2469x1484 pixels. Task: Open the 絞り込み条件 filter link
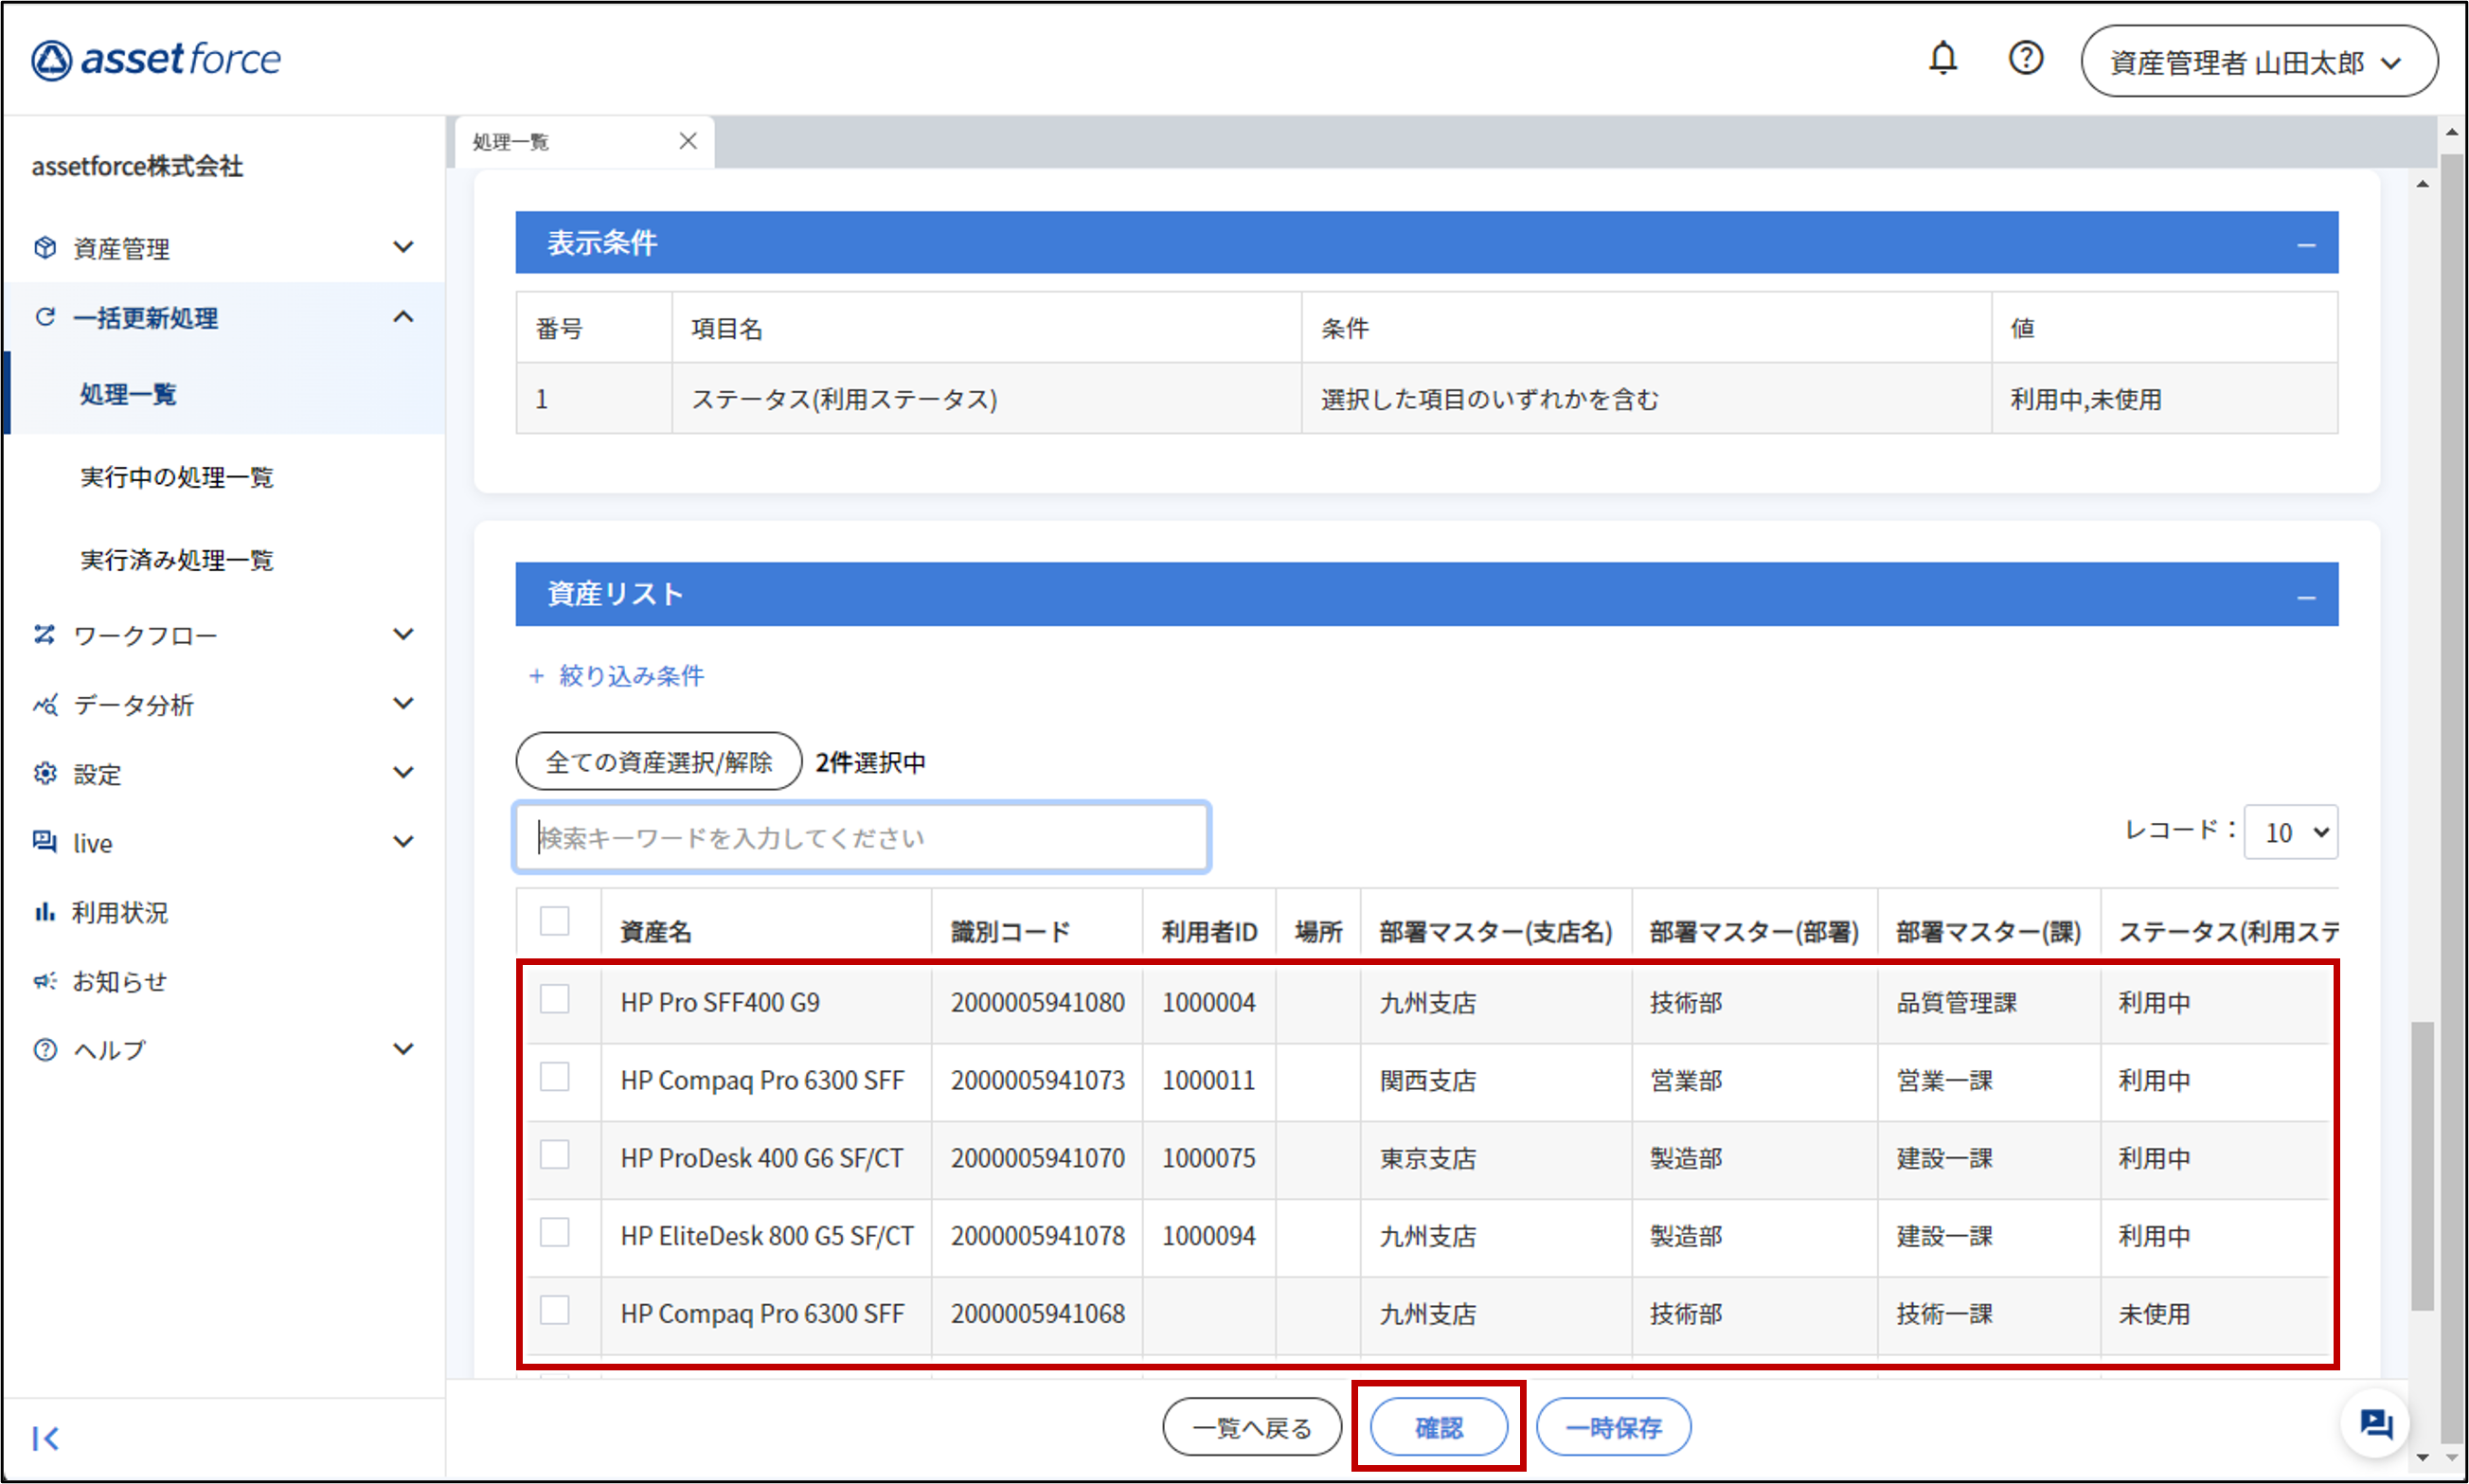point(631,676)
